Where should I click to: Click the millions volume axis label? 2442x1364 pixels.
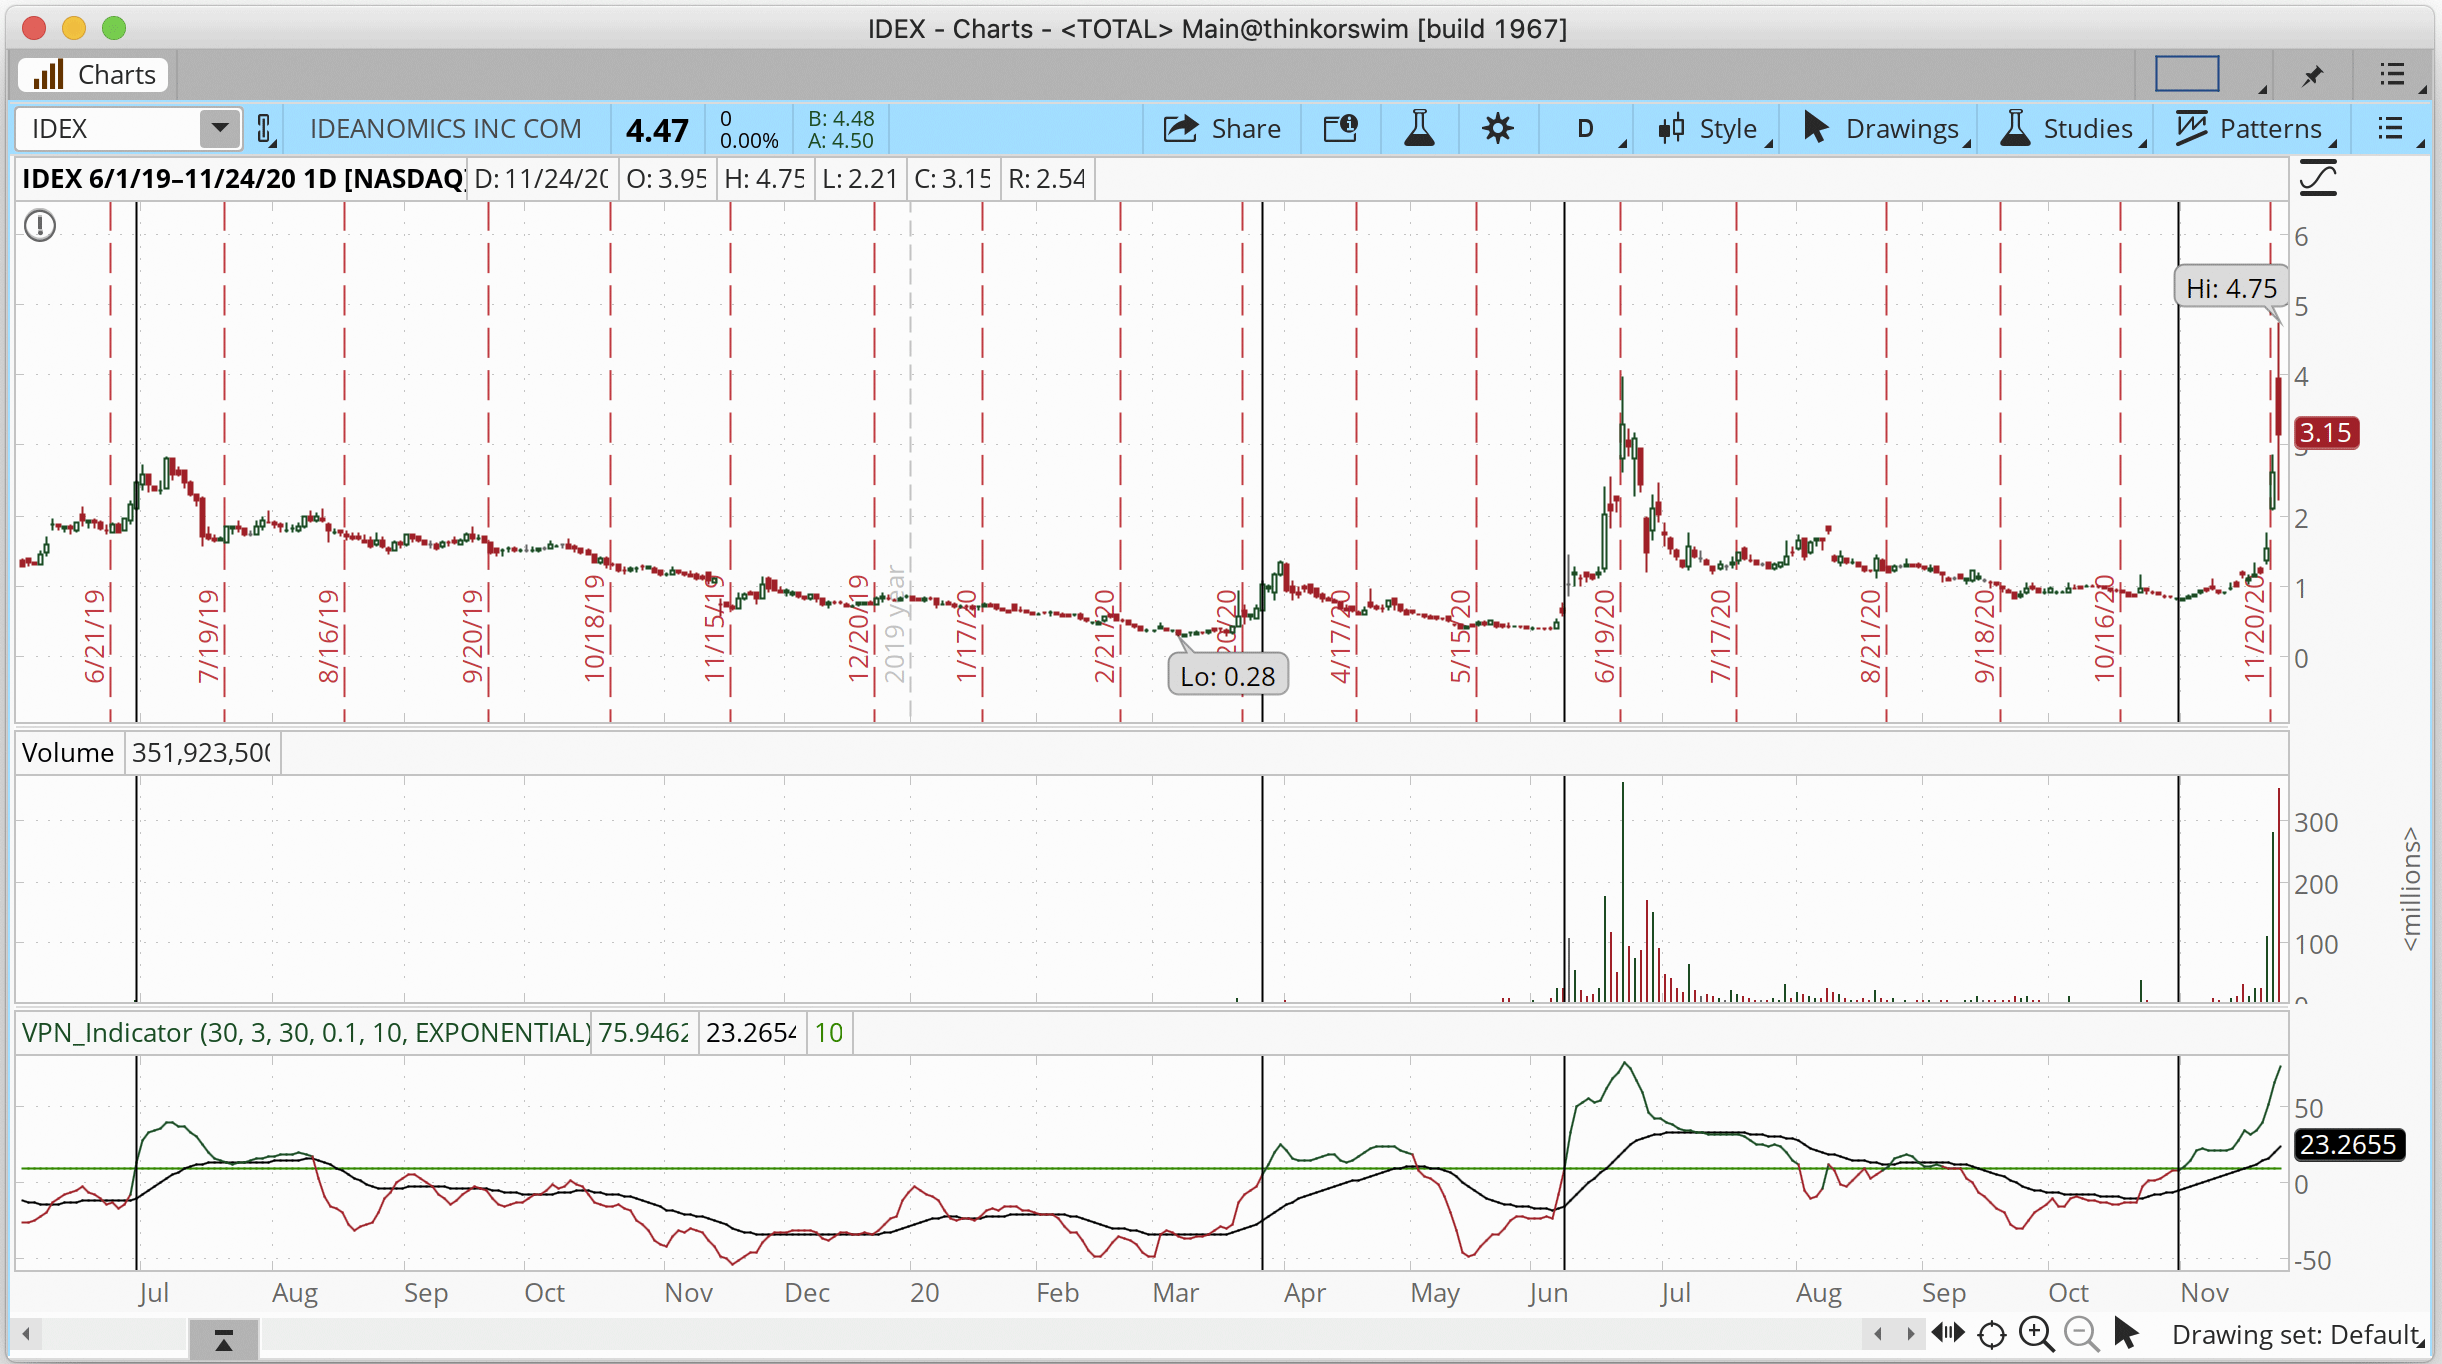click(2411, 888)
